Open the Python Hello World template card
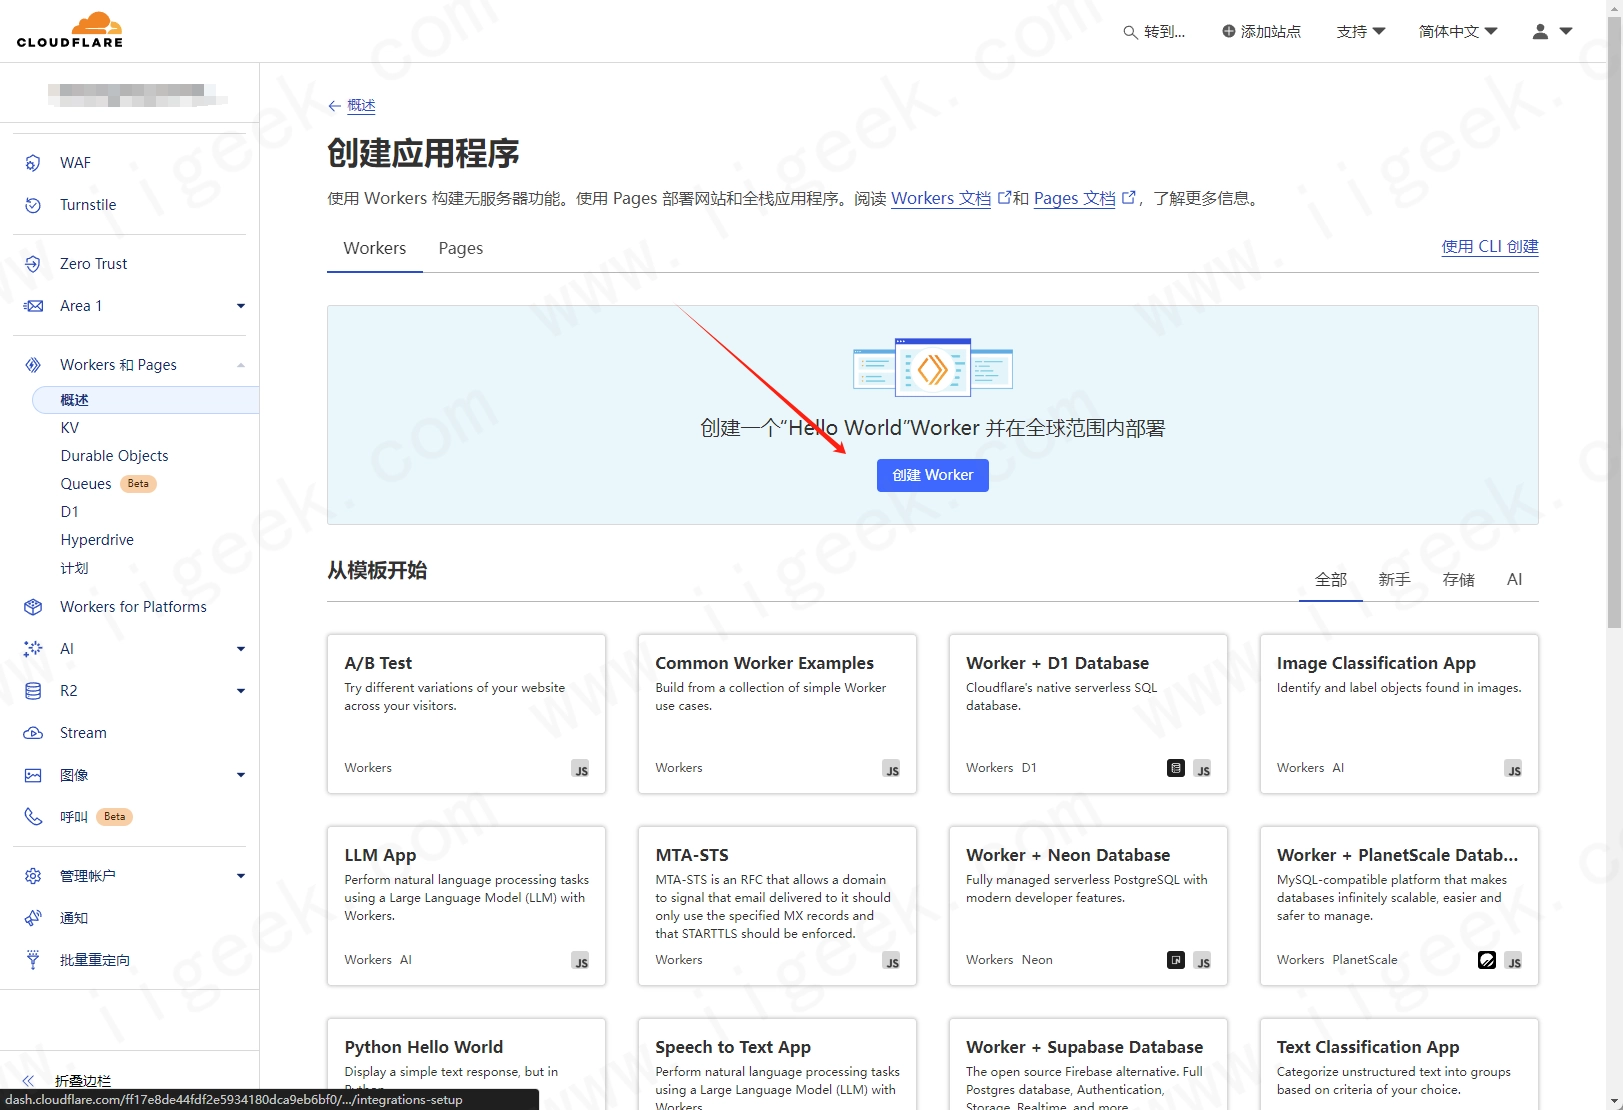The width and height of the screenshot is (1623, 1110). point(466,1064)
